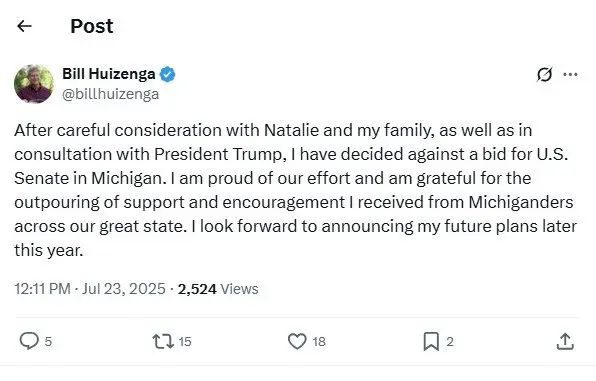Click the like count of 18

point(319,341)
